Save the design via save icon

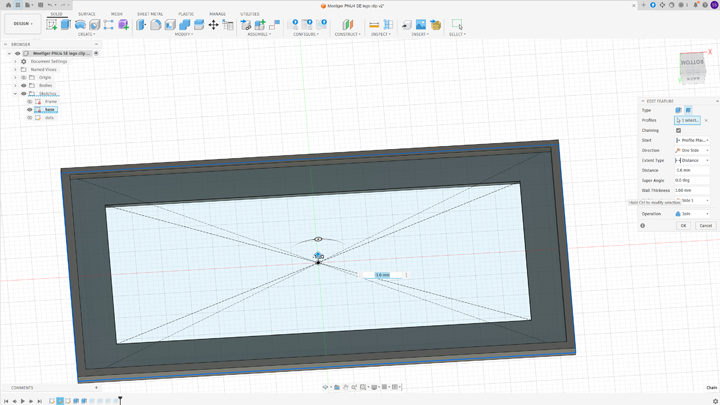coord(40,5)
